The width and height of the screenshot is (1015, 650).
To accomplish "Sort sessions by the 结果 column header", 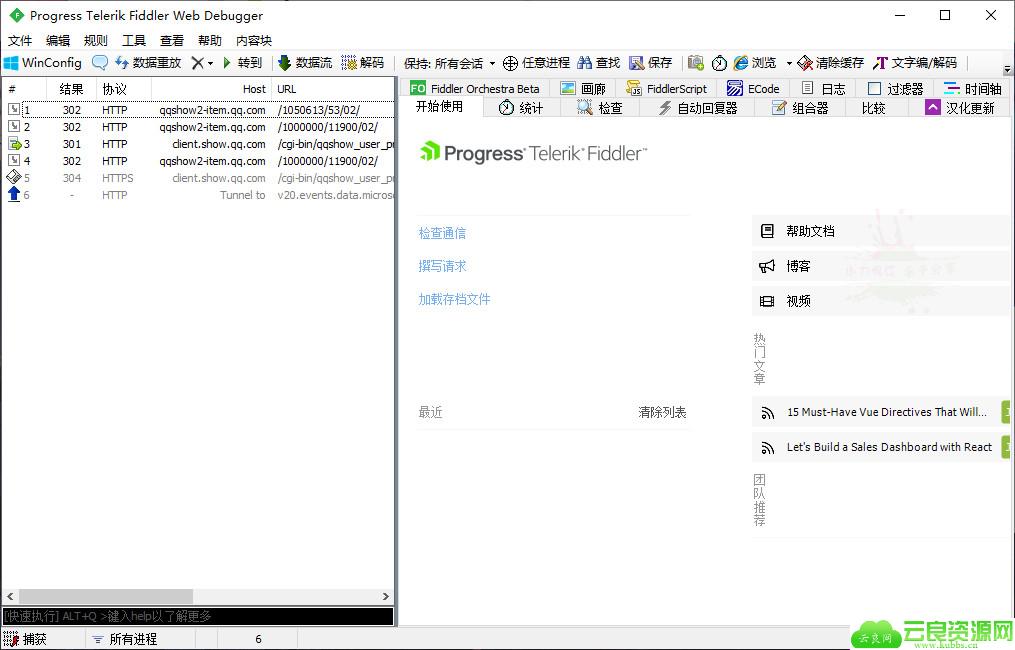I will click(x=71, y=89).
